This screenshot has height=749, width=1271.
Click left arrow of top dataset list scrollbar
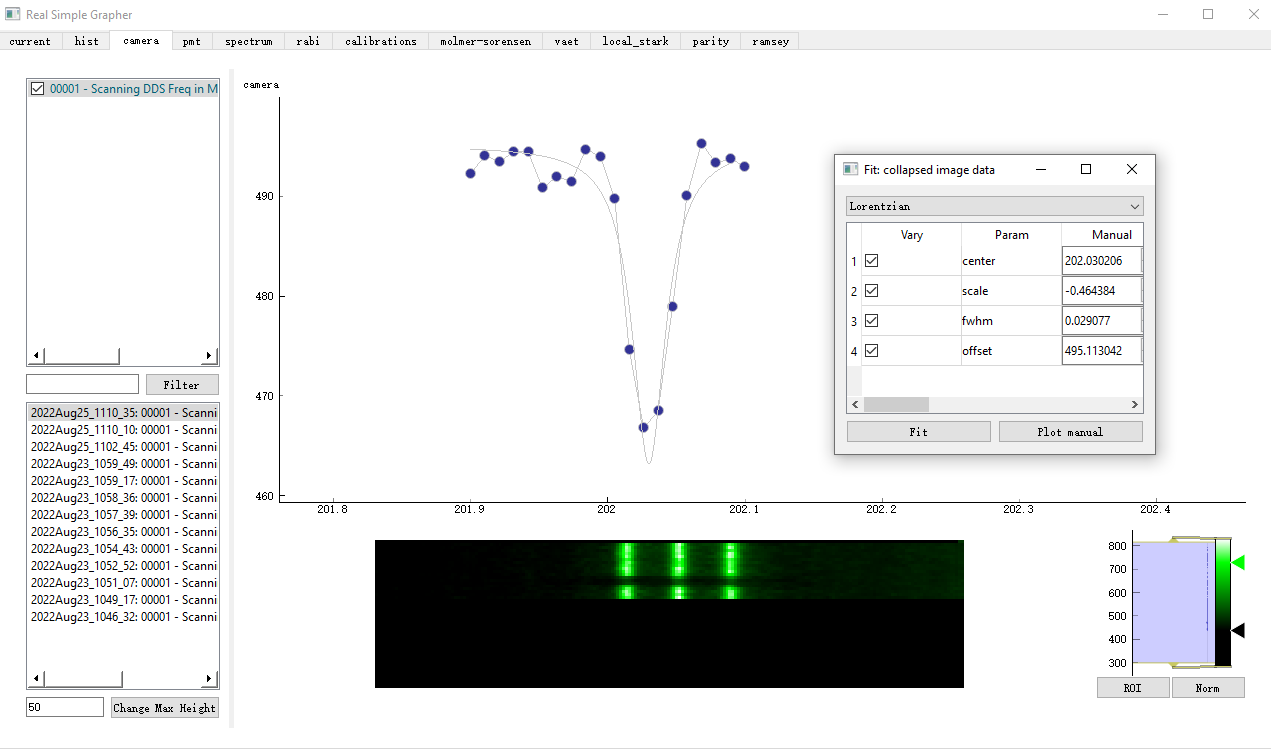(x=36, y=356)
